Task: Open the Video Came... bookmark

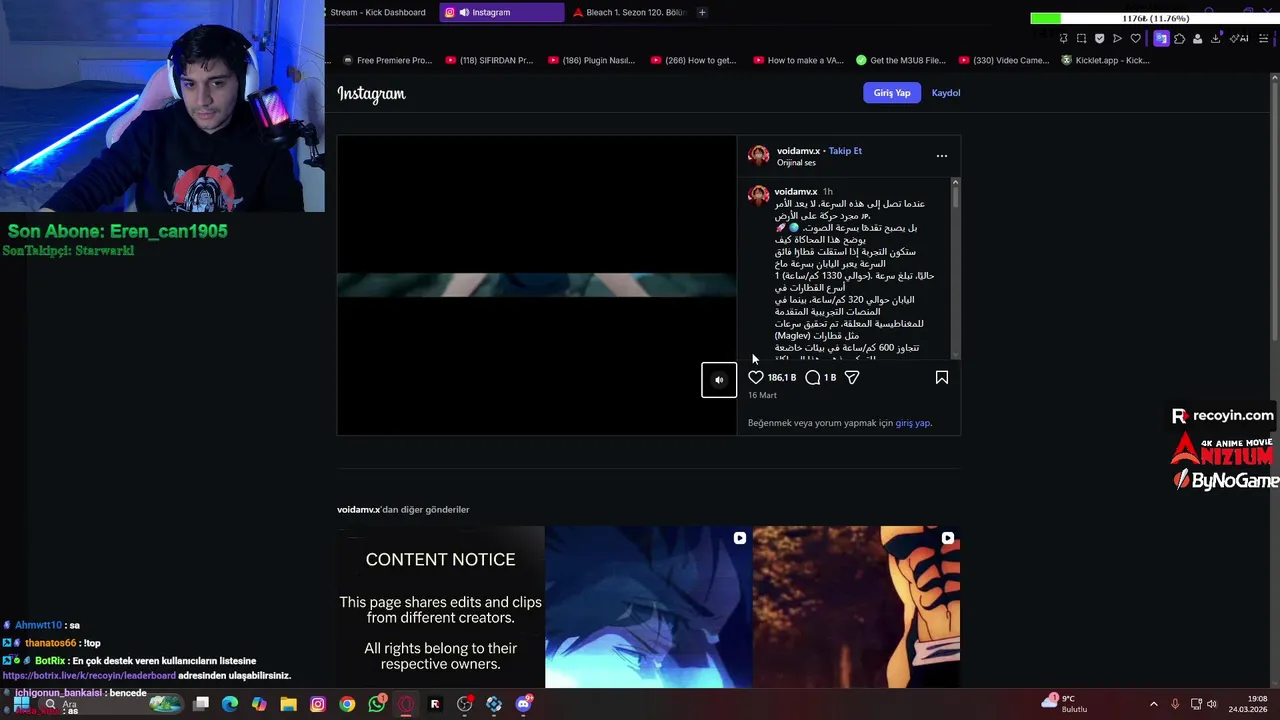Action: coord(1004,60)
